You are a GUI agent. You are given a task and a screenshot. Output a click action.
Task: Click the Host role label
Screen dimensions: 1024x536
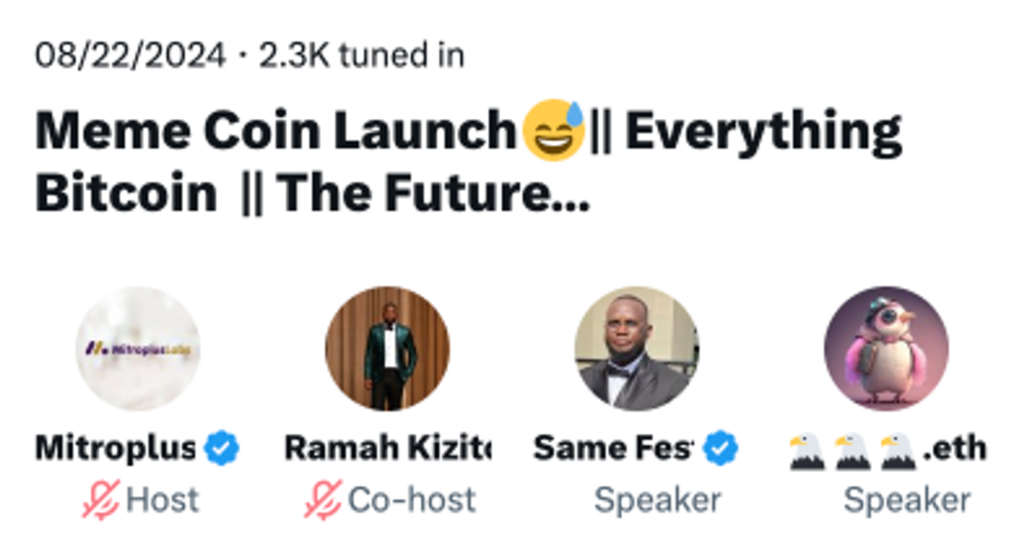pyautogui.click(x=163, y=500)
